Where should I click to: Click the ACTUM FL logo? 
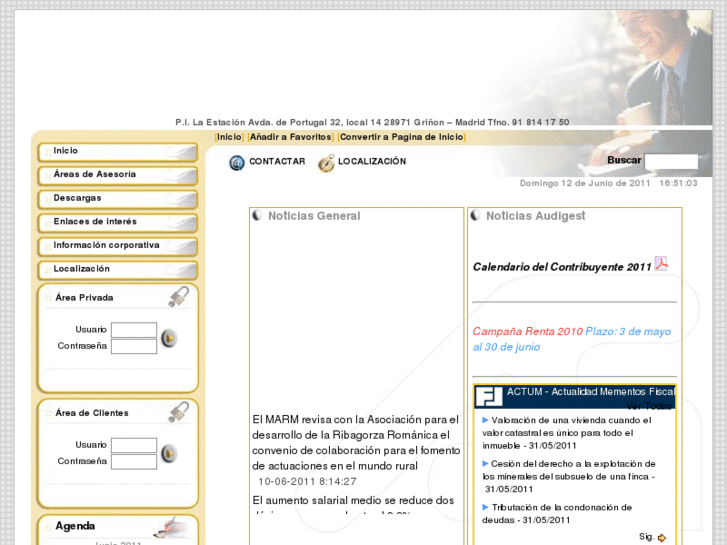[x=489, y=397]
